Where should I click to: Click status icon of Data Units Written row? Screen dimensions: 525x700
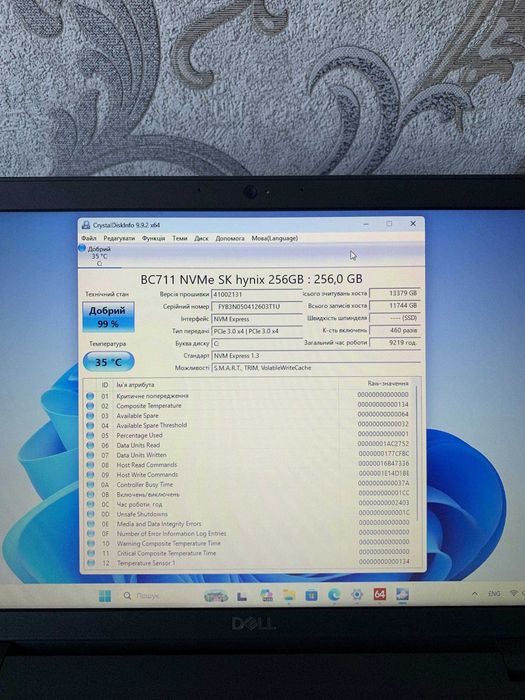pos(90,455)
